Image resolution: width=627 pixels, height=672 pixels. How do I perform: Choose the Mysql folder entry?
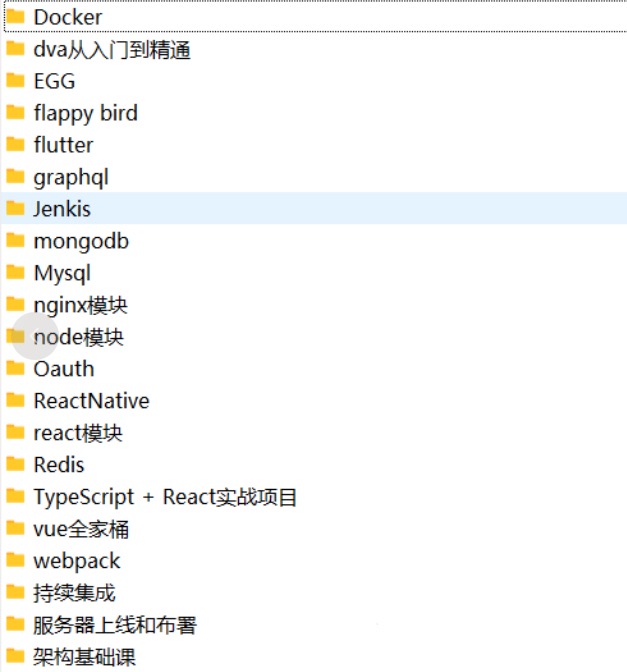(x=62, y=273)
